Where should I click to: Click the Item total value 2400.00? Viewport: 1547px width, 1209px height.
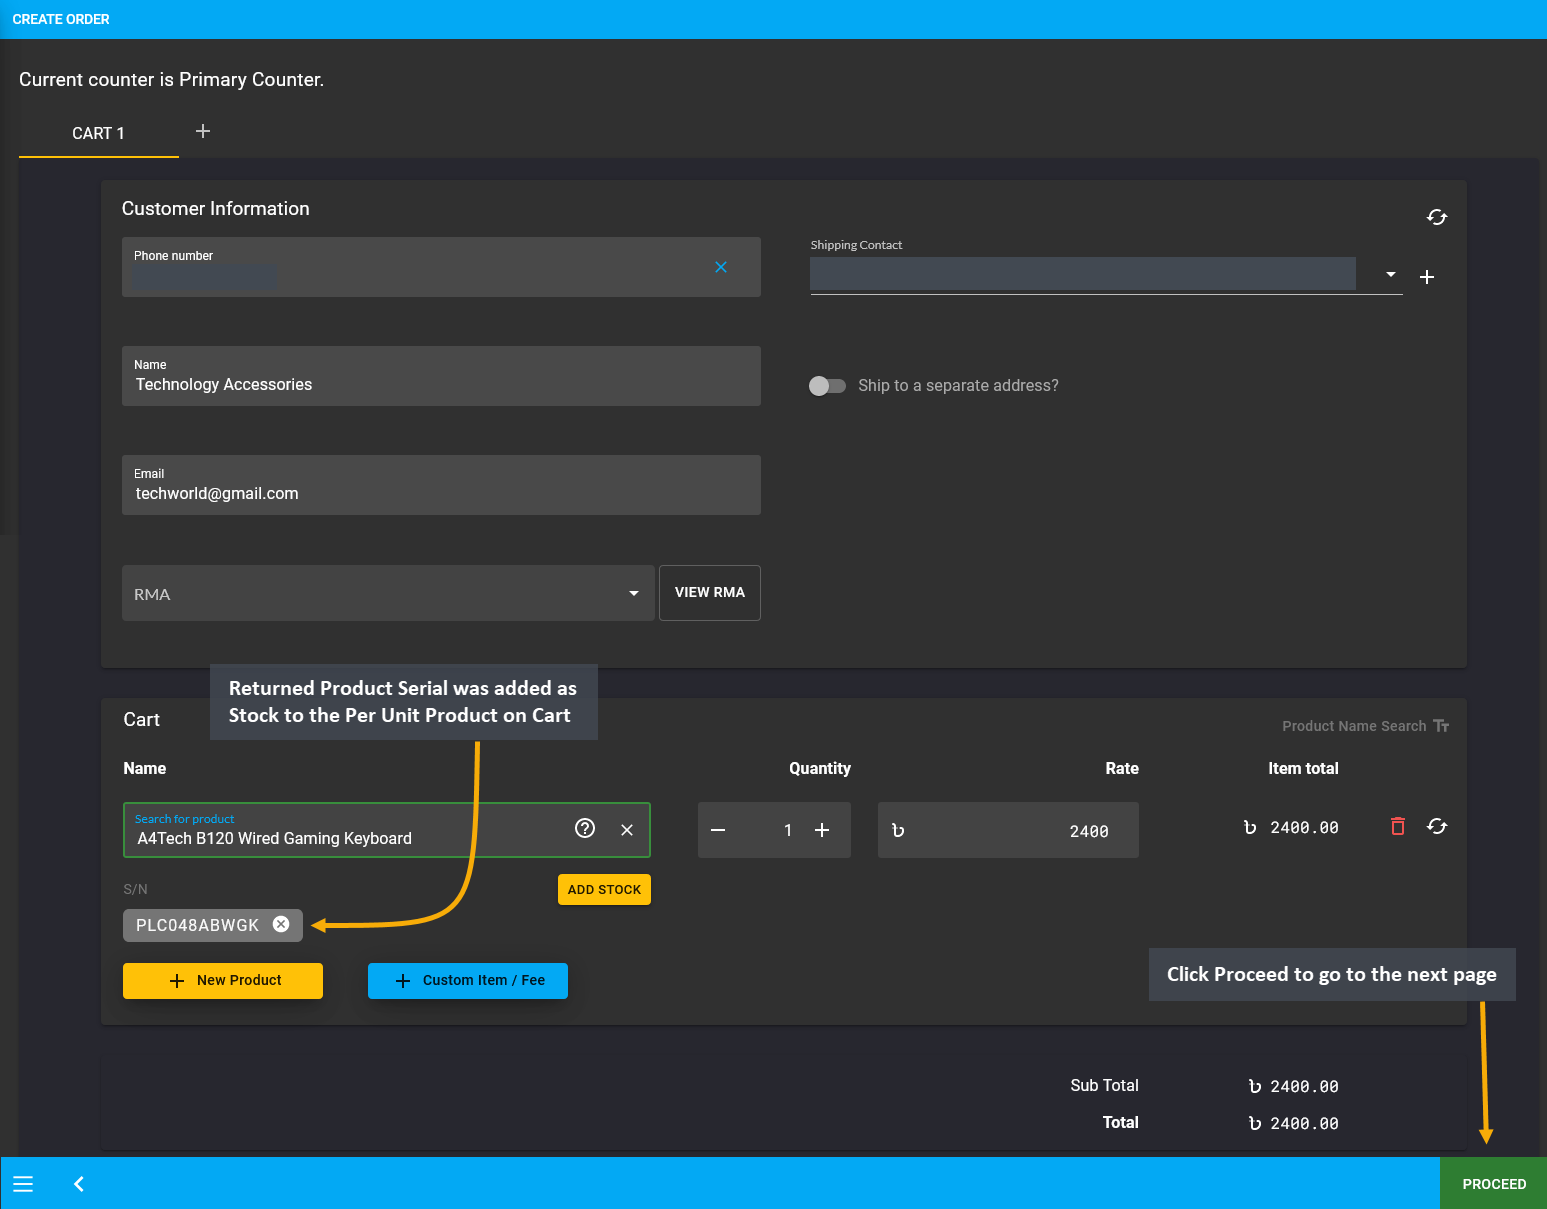point(1290,828)
